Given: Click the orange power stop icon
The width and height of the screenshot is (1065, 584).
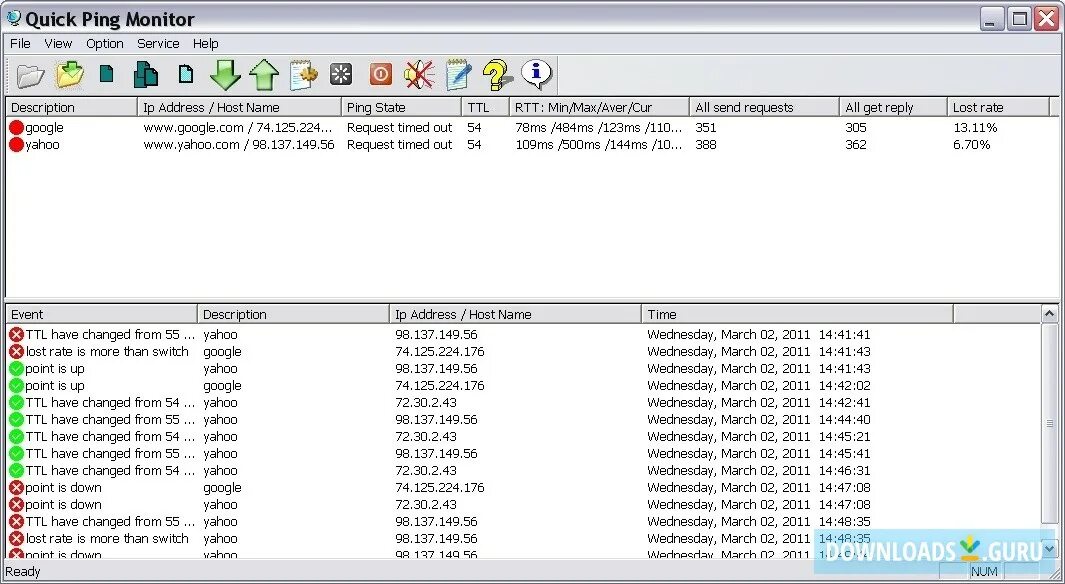Looking at the screenshot, I should (380, 74).
